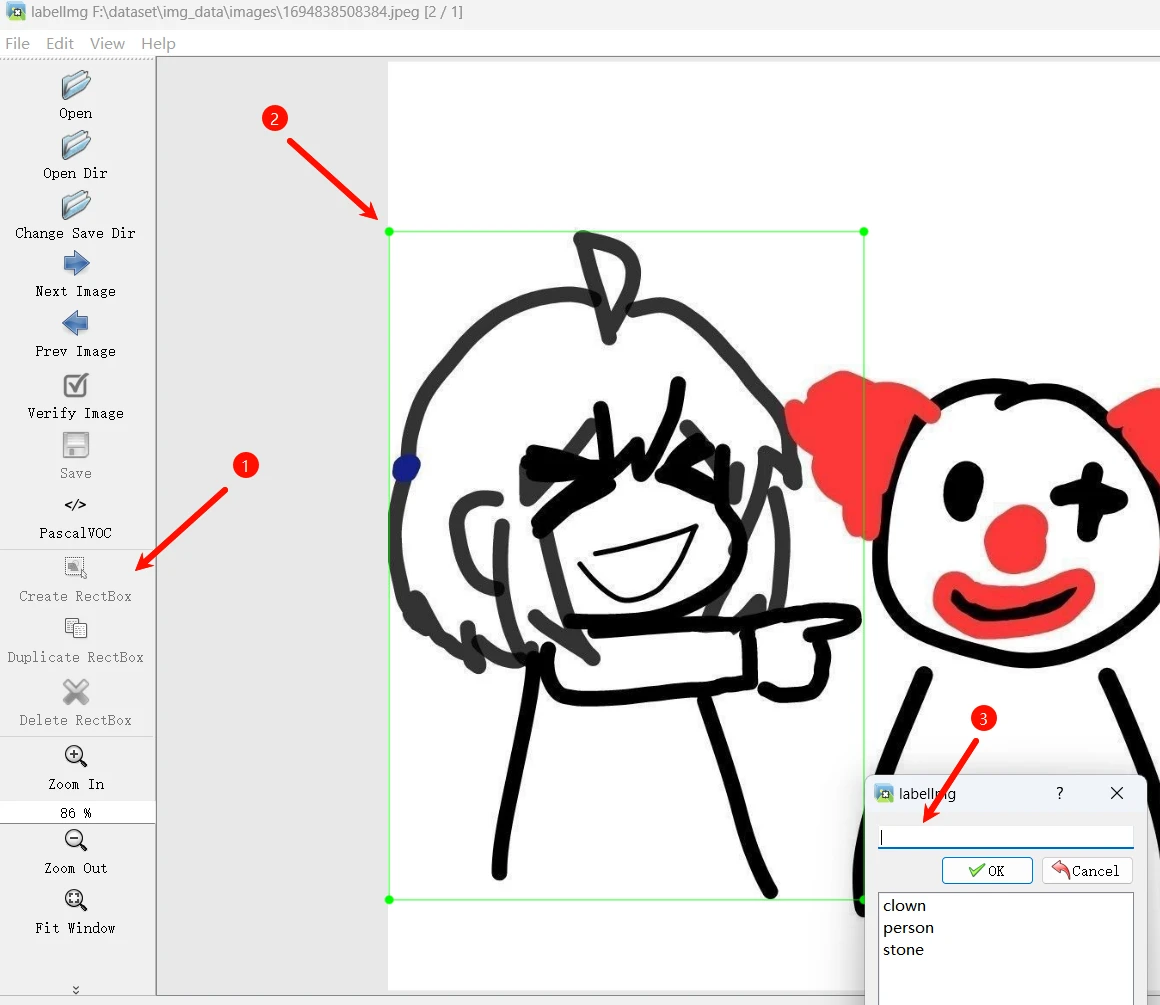The width and height of the screenshot is (1160, 1005).
Task: Open the View menu
Action: [107, 43]
